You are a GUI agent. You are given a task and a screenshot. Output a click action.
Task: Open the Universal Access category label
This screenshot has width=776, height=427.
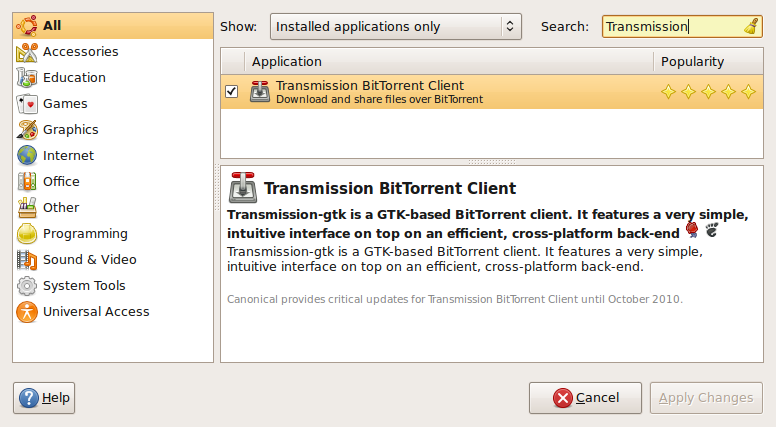96,312
